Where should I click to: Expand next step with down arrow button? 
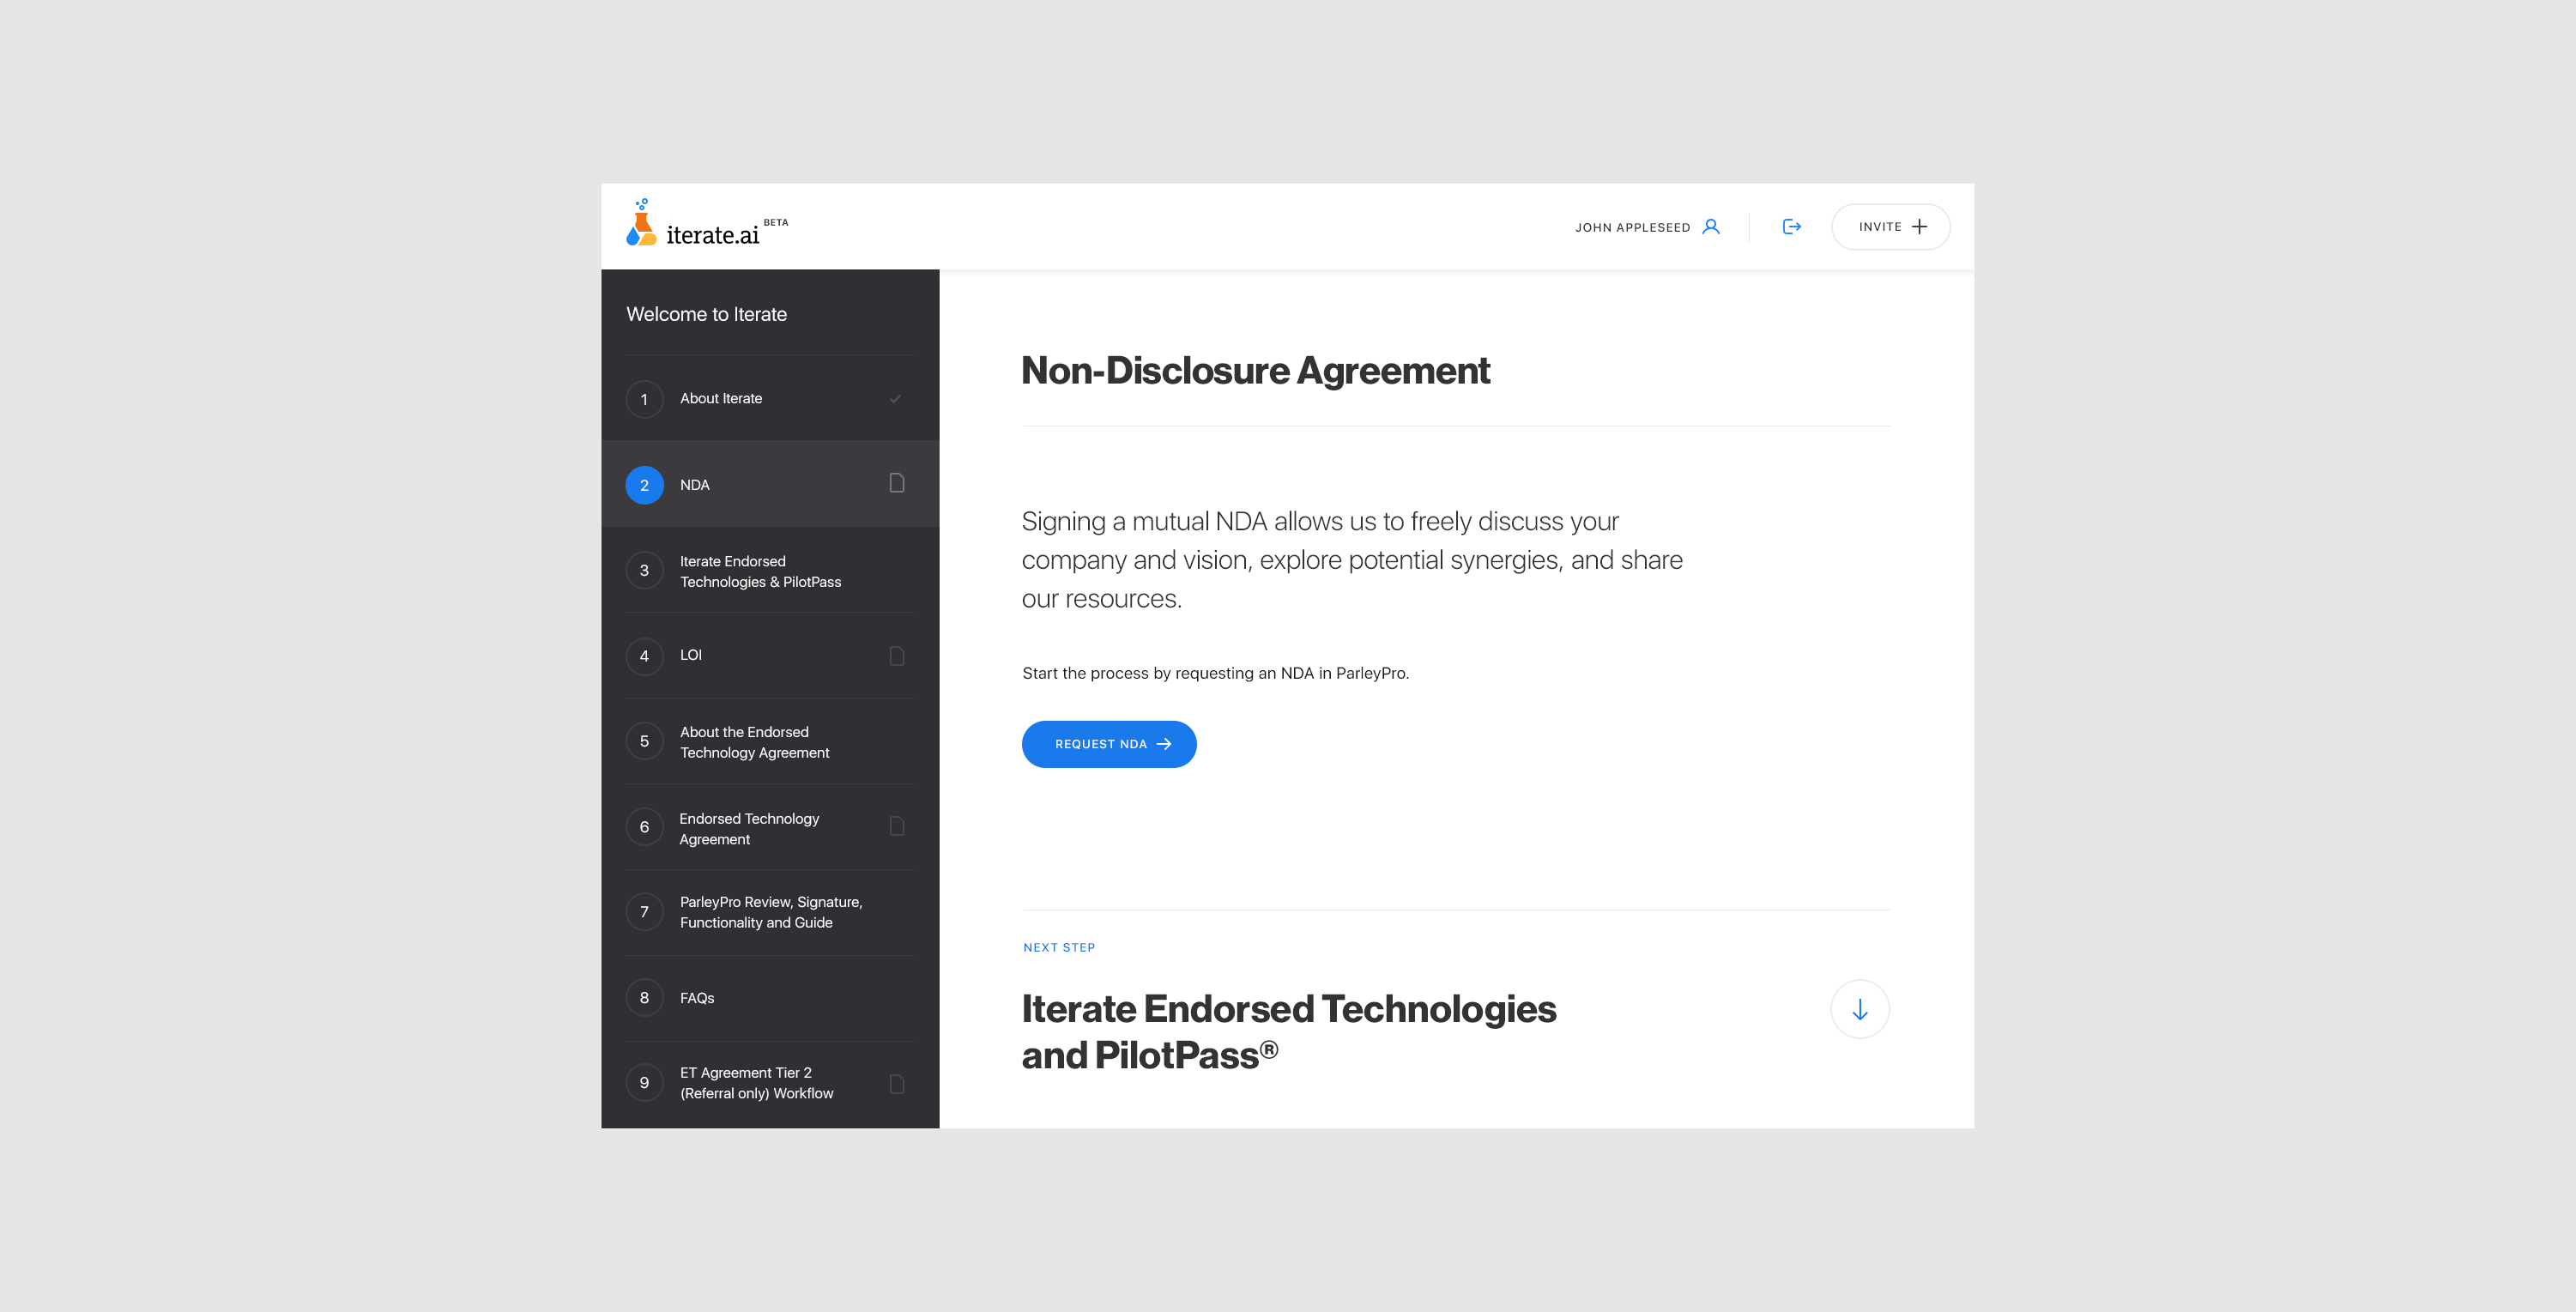click(1859, 1009)
